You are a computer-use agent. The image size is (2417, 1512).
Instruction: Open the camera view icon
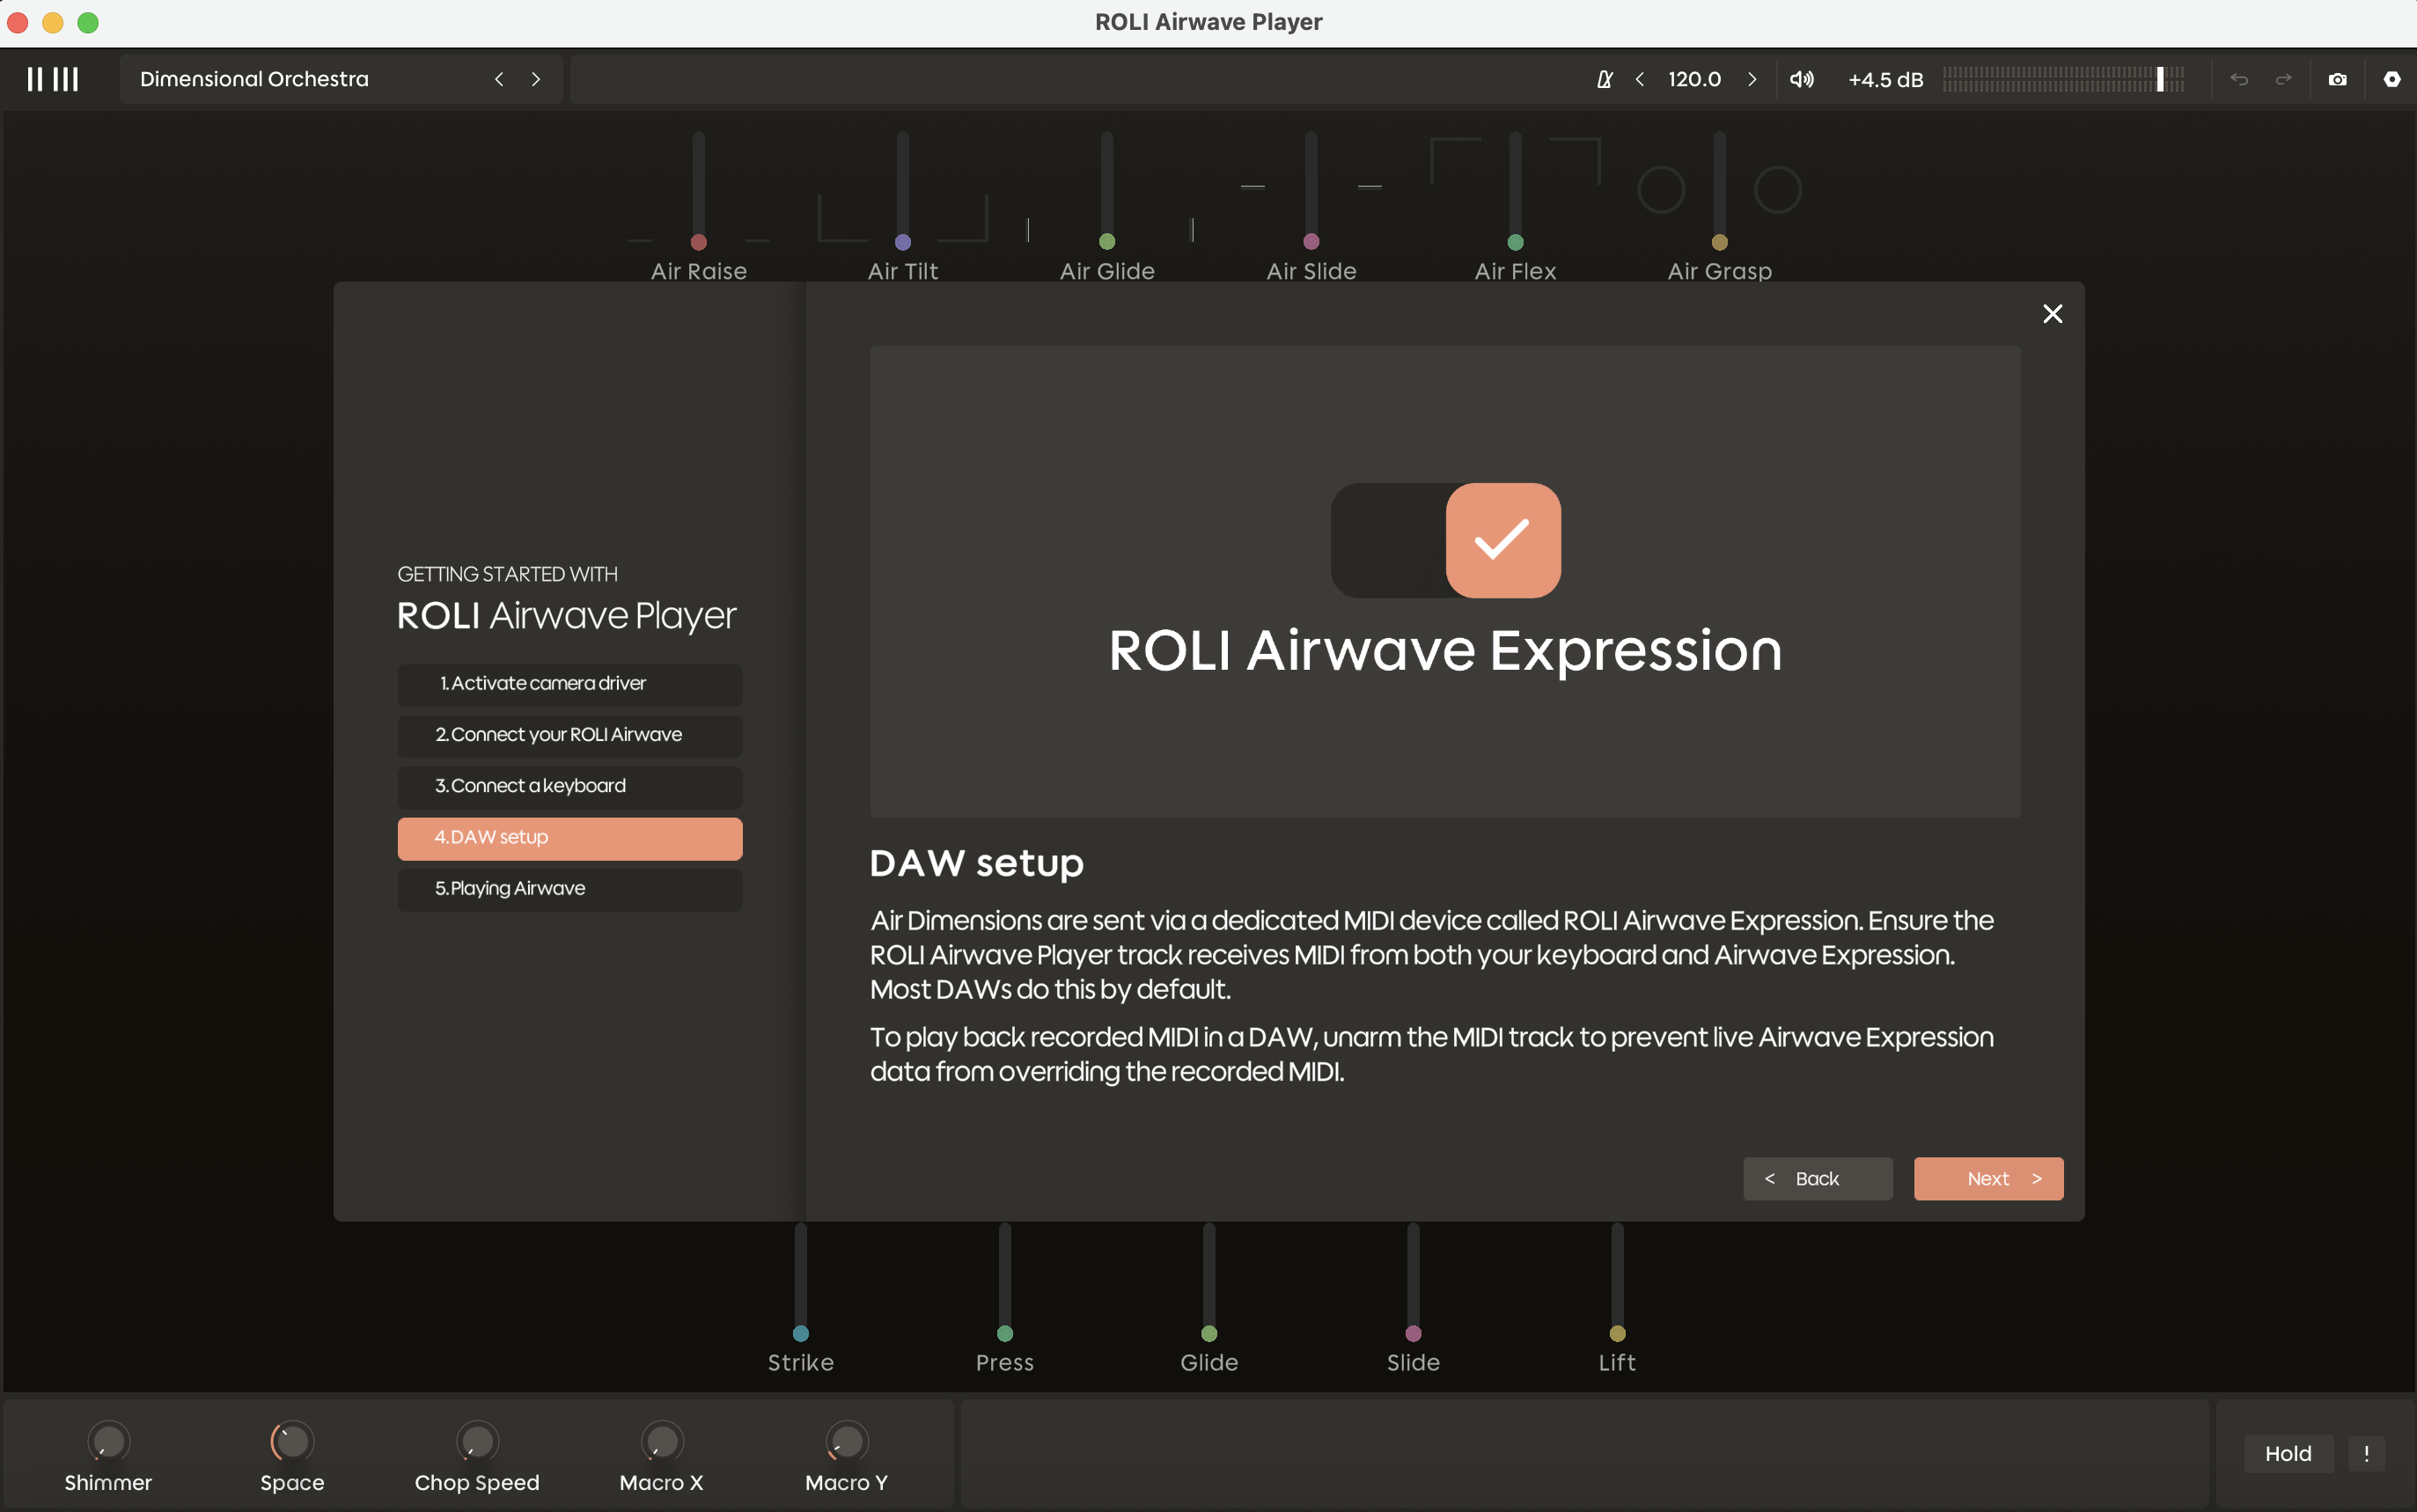pyautogui.click(x=2337, y=79)
